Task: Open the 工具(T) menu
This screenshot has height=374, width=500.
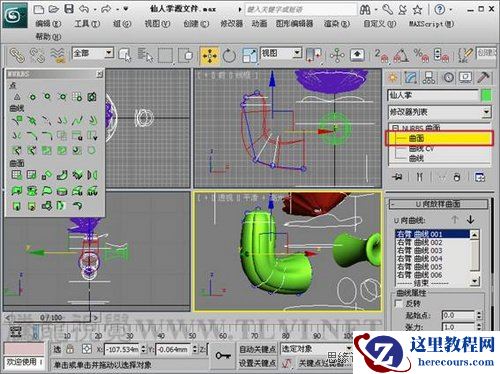Action: point(87,24)
